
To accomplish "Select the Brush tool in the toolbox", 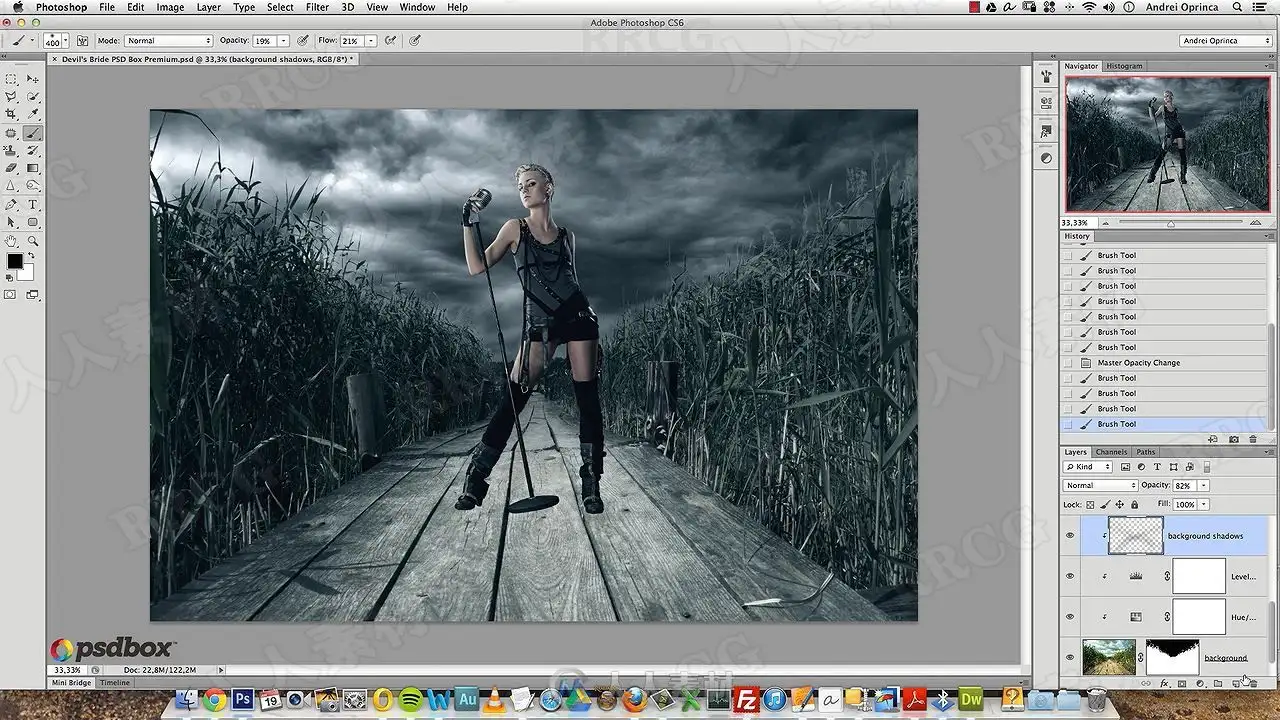I will point(33,133).
